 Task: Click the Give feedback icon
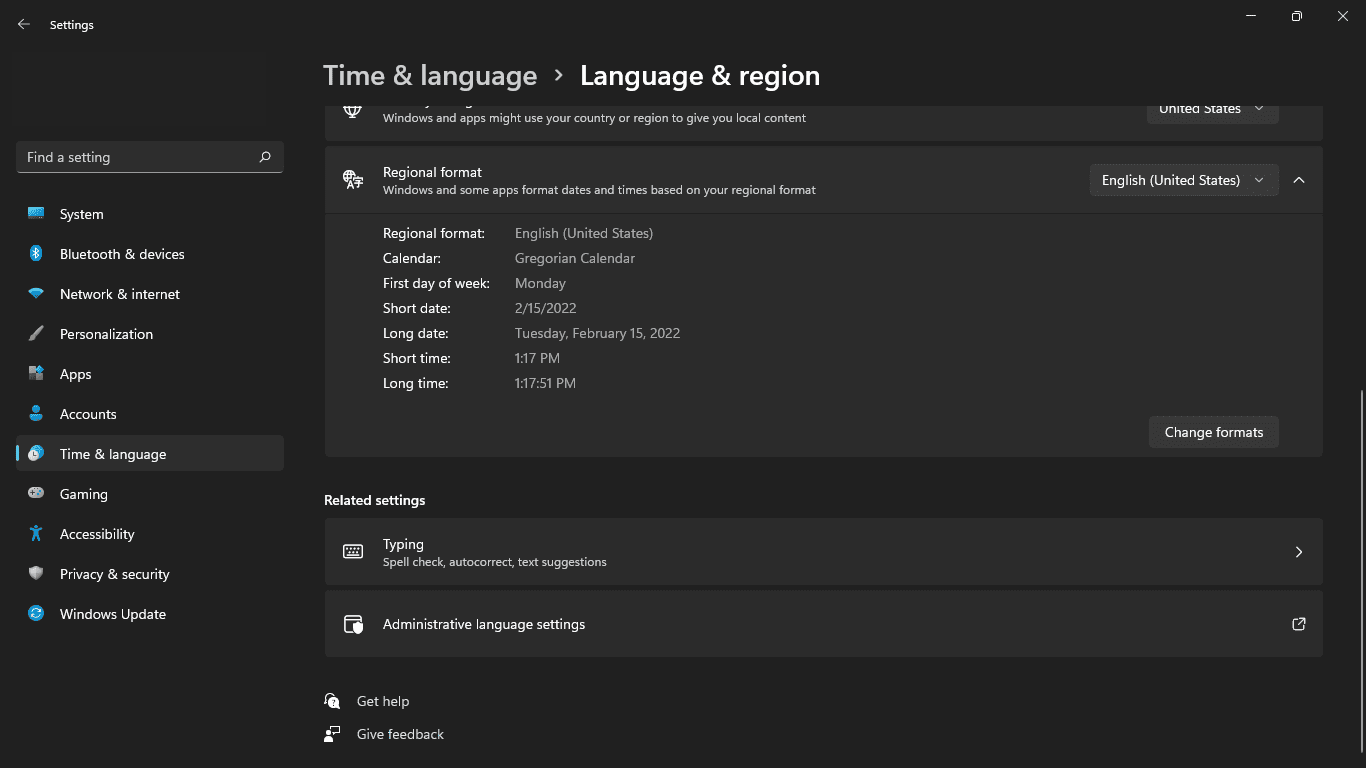pos(333,734)
